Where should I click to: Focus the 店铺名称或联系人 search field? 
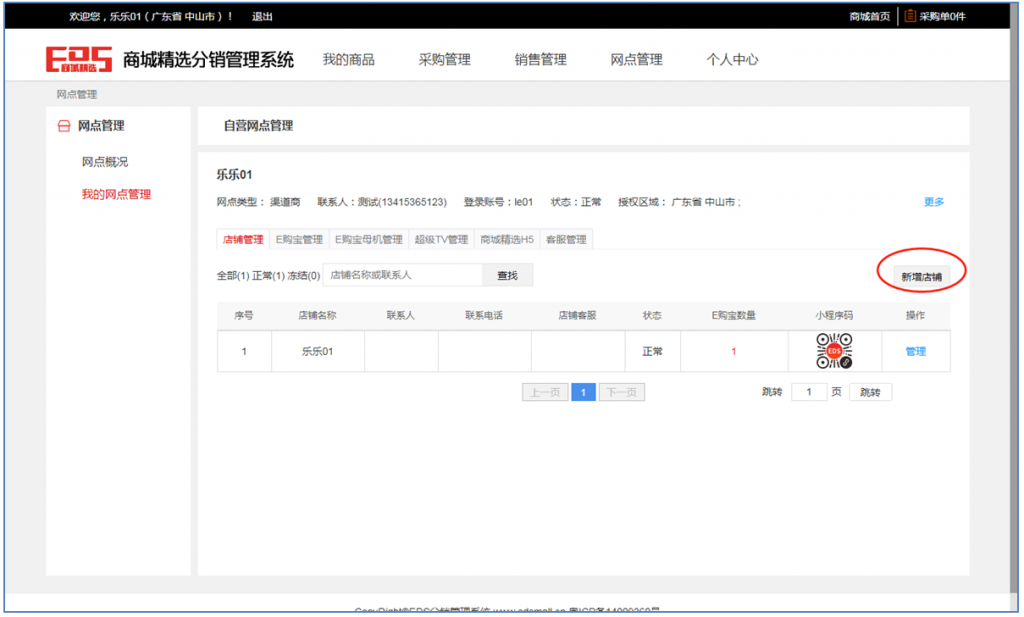pyautogui.click(x=402, y=275)
